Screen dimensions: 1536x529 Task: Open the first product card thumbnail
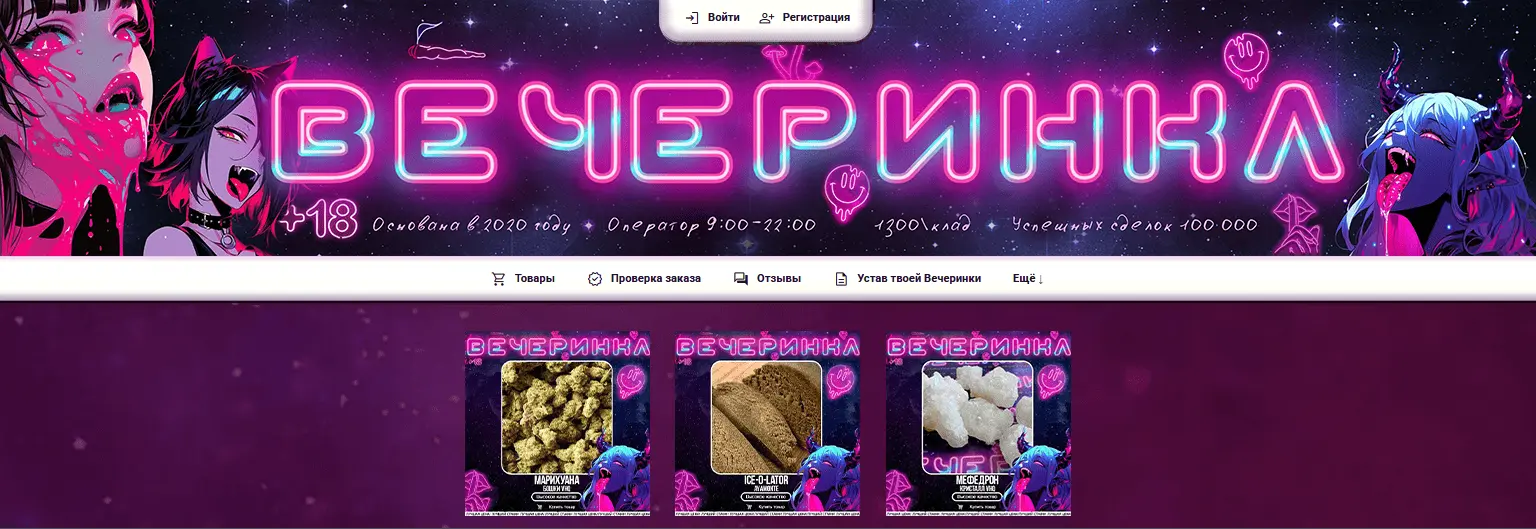click(558, 424)
